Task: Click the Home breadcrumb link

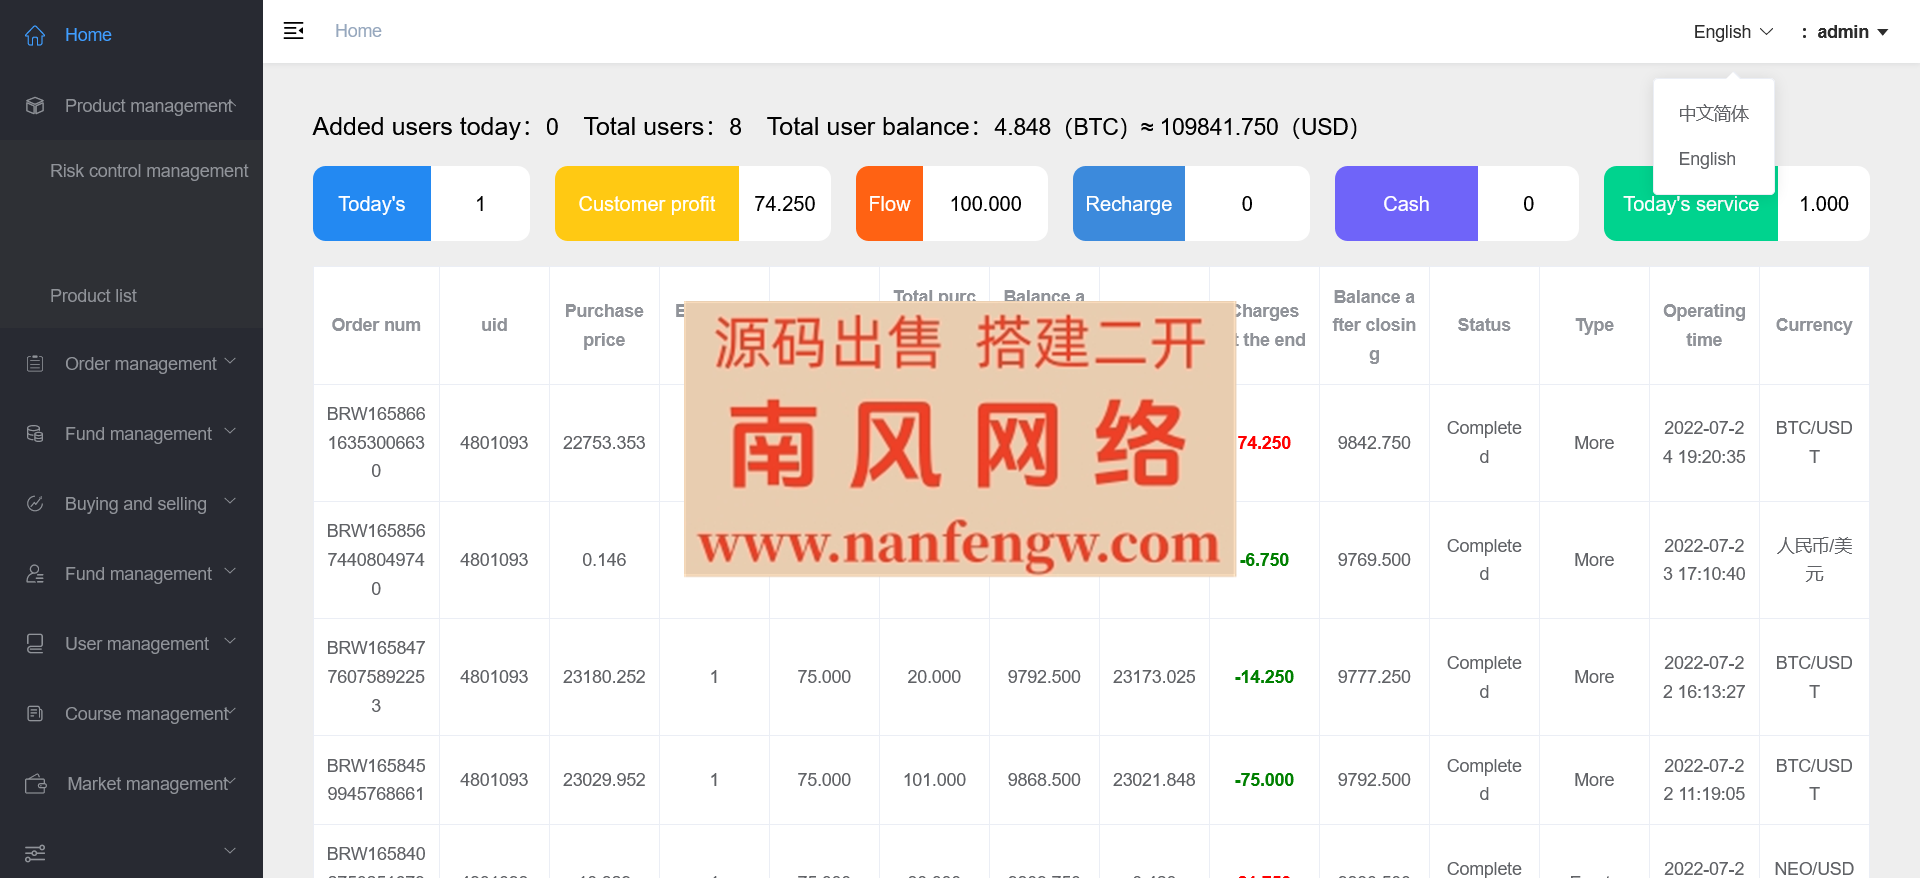Action: pyautogui.click(x=358, y=31)
